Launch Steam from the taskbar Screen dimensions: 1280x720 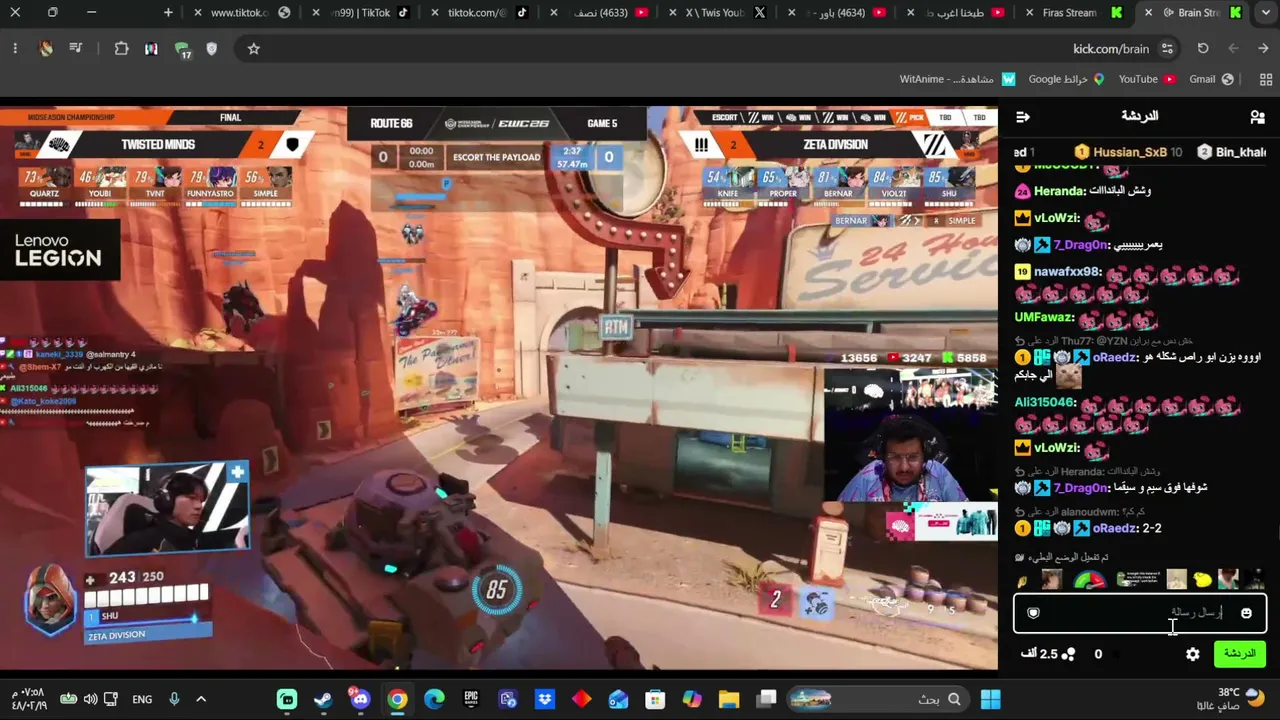[x=323, y=699]
